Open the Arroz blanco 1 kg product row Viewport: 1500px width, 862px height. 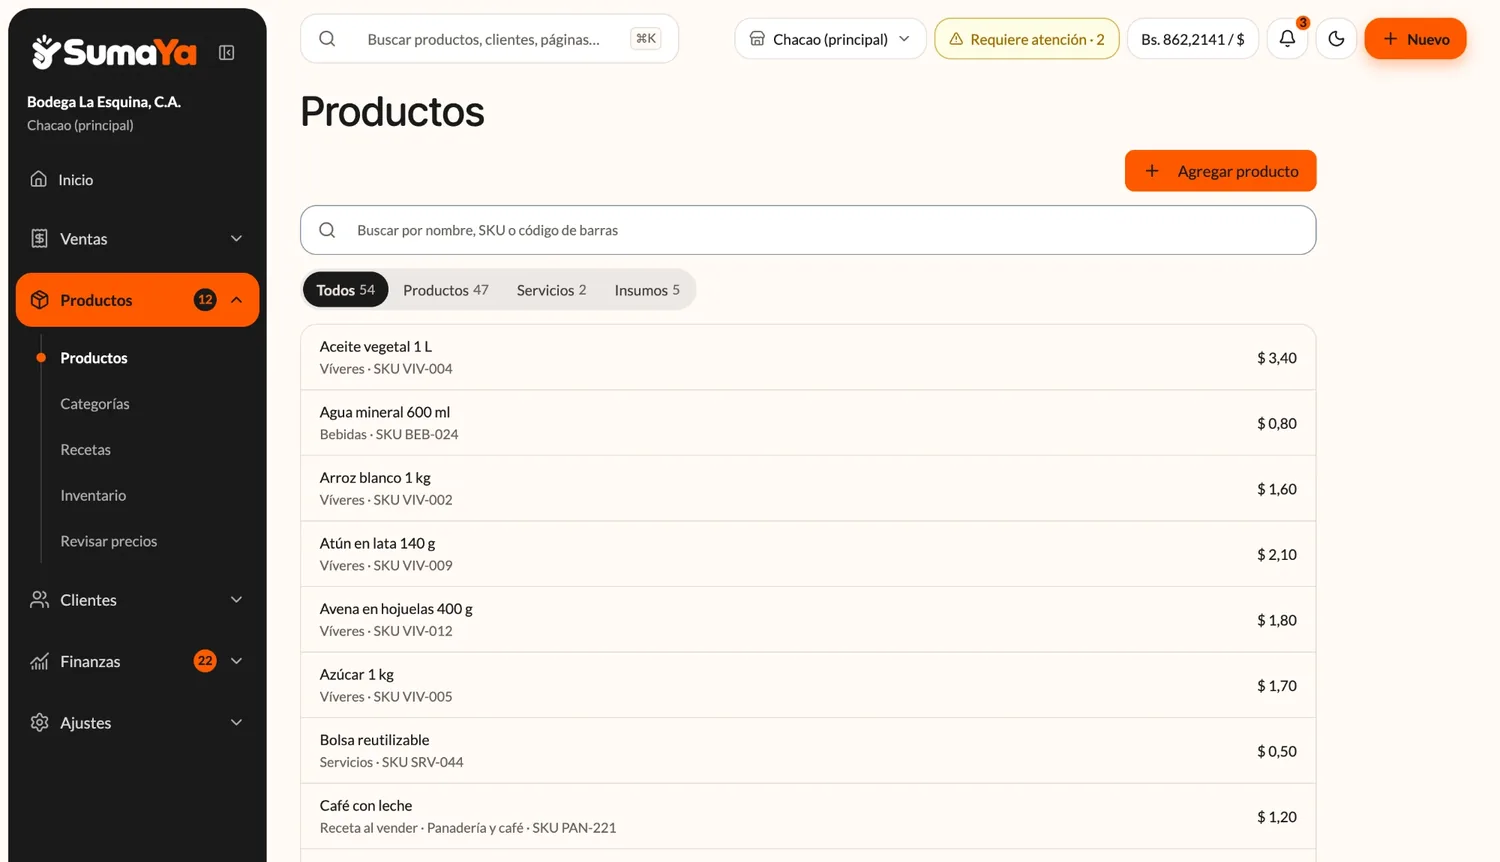pyautogui.click(x=808, y=489)
